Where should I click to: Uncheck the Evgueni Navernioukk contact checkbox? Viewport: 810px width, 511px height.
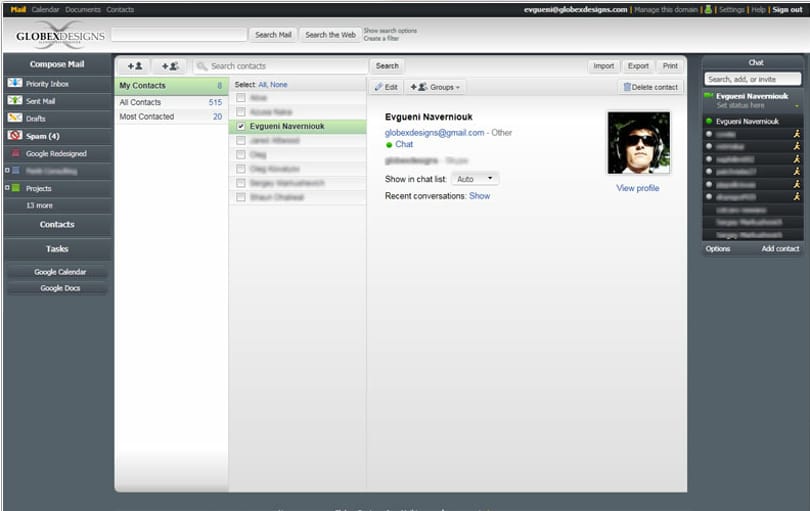coord(241,126)
